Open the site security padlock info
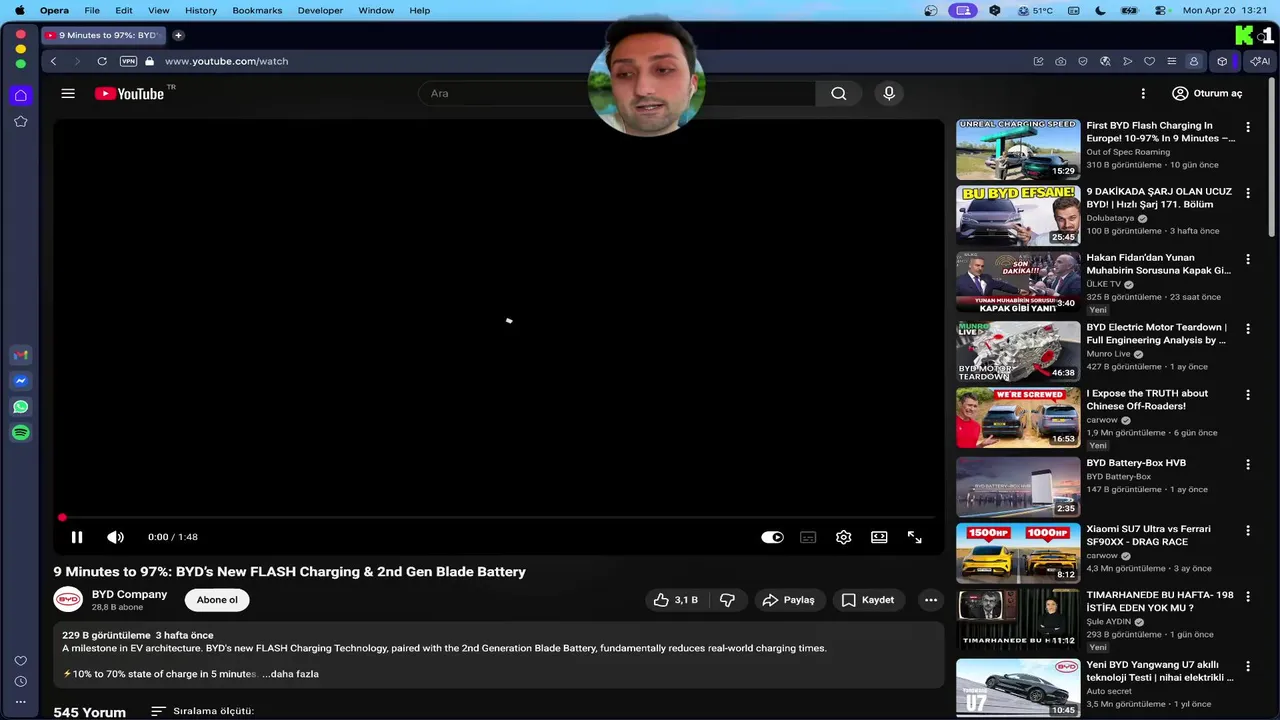This screenshot has width=1280, height=720. 150,61
